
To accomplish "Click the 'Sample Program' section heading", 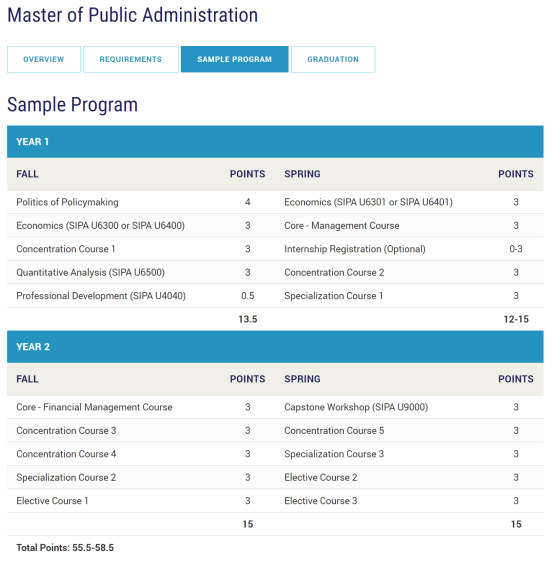I will click(x=72, y=105).
